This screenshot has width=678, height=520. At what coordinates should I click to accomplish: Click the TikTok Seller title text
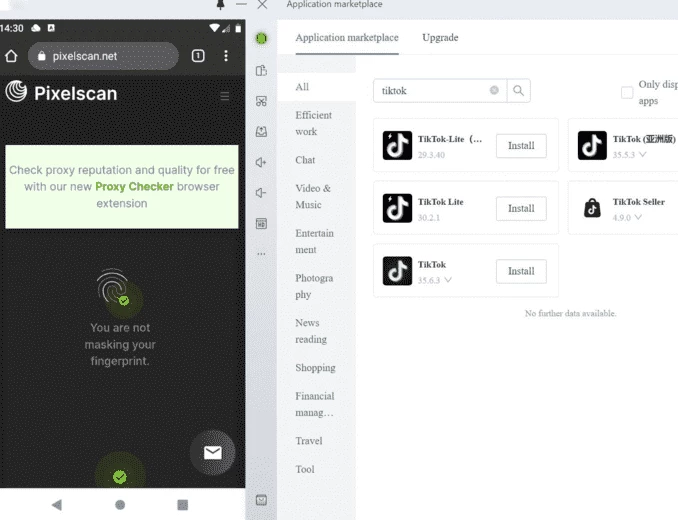tap(639, 202)
